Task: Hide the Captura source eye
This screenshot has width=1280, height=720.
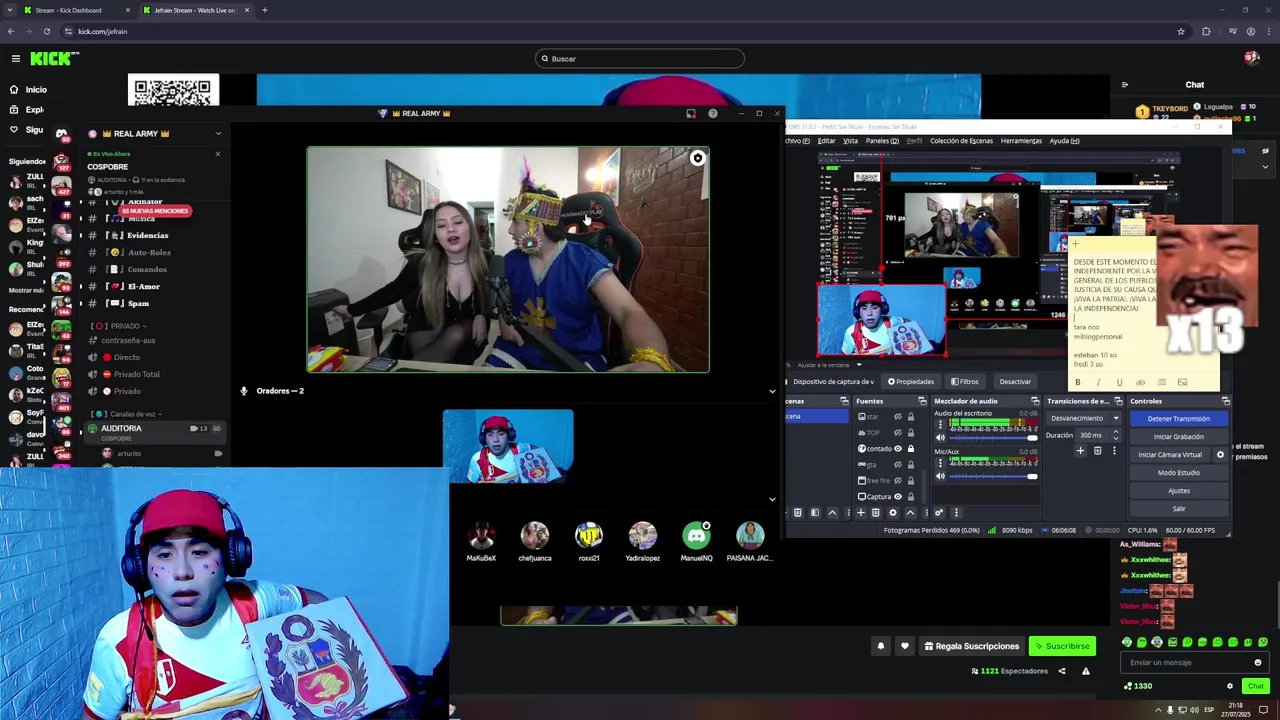Action: [x=897, y=497]
